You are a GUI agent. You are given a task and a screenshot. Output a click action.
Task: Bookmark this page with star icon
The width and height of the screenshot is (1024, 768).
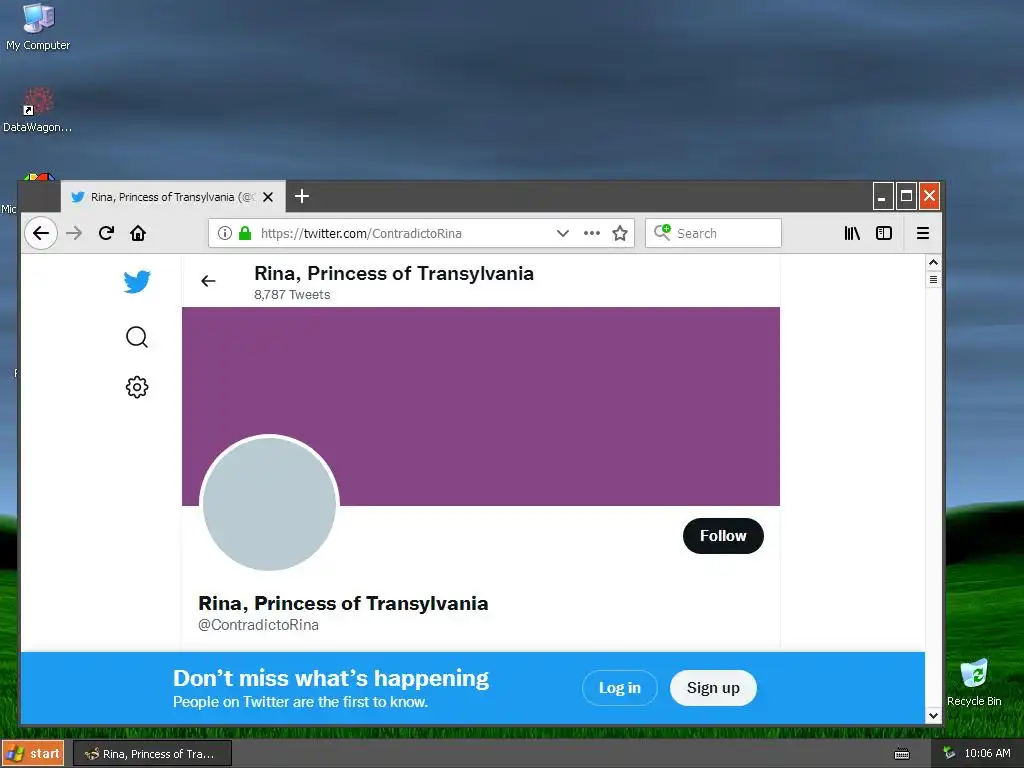point(620,233)
